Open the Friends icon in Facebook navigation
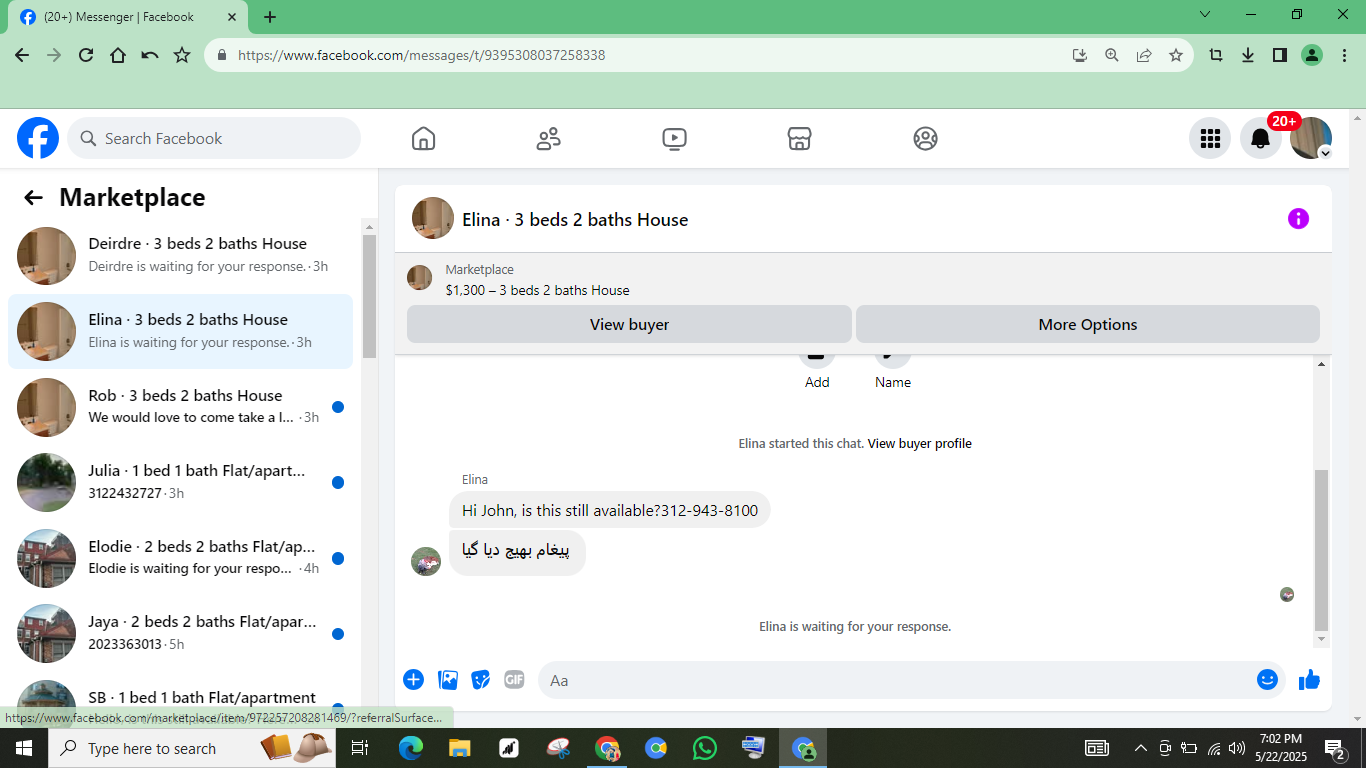The width and height of the screenshot is (1366, 768). pyautogui.click(x=549, y=138)
